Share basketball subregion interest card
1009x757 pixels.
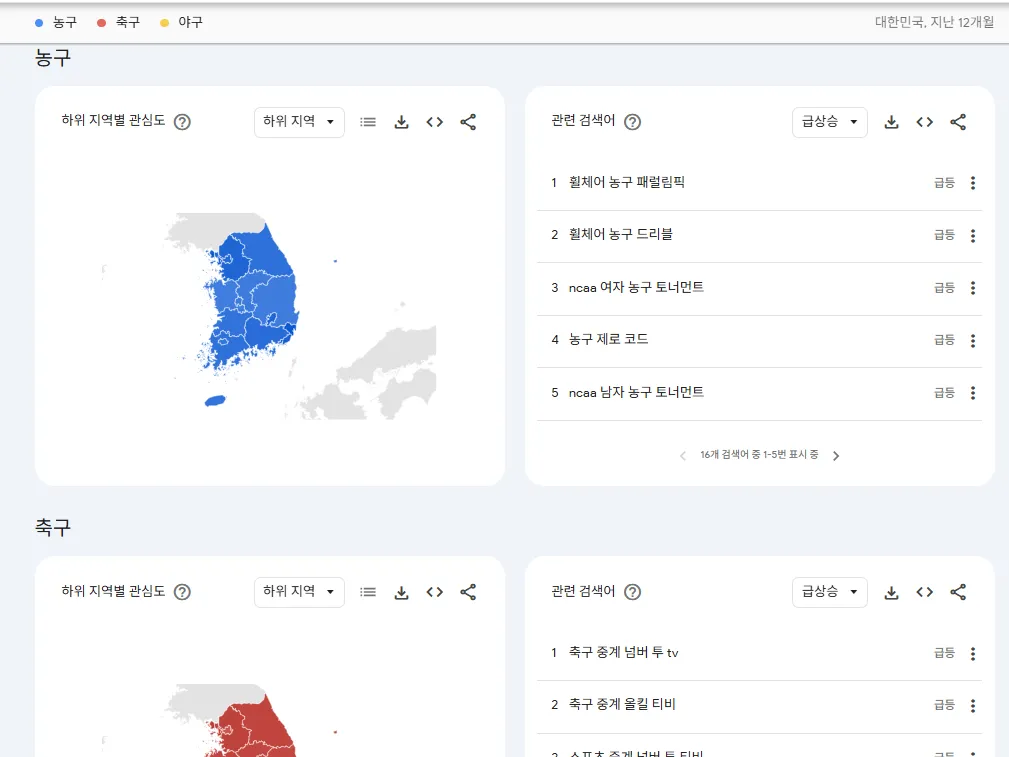click(468, 122)
